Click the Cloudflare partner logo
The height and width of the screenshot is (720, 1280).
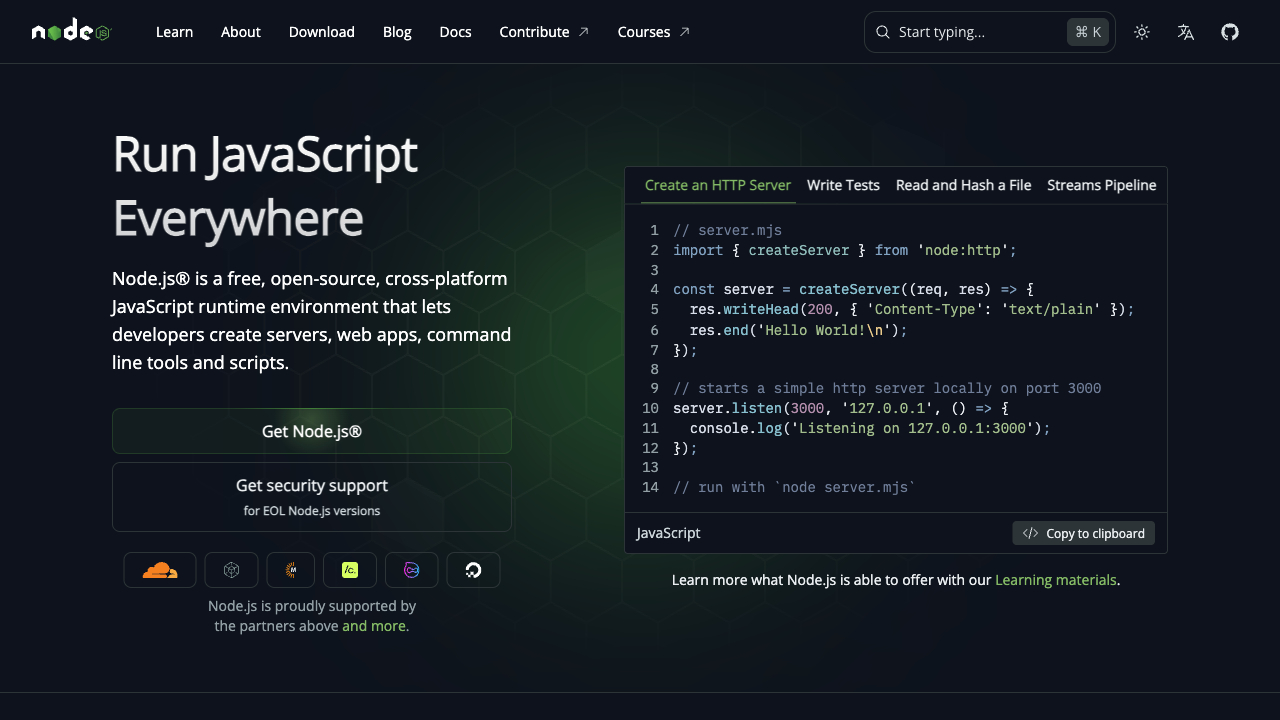[x=160, y=570]
